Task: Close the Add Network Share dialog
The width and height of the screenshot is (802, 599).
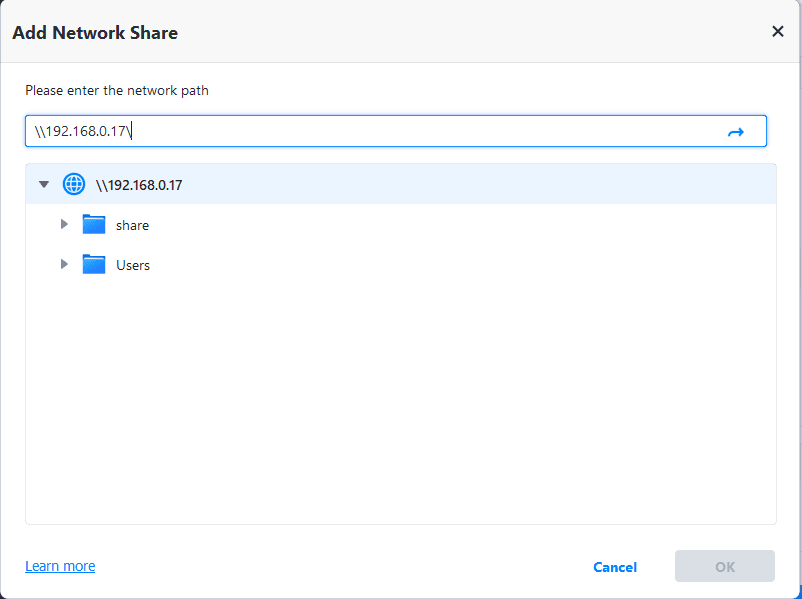Action: (x=777, y=32)
